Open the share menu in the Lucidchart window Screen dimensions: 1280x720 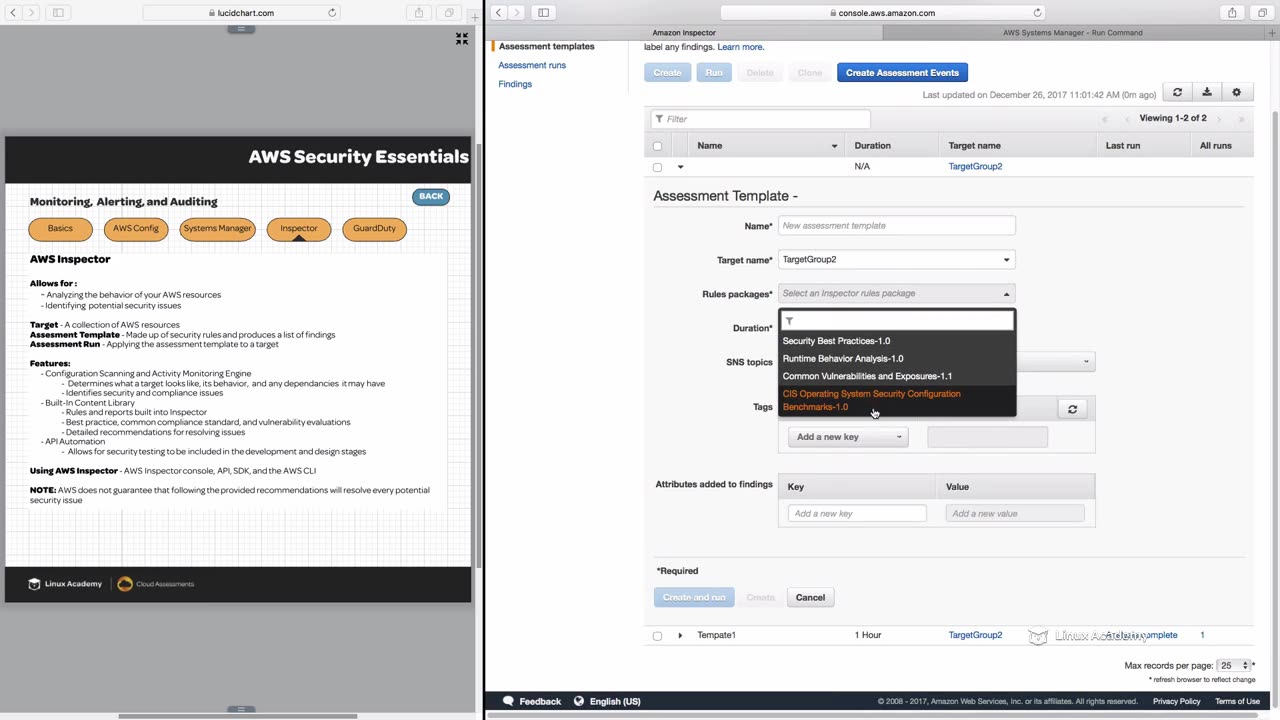(419, 13)
